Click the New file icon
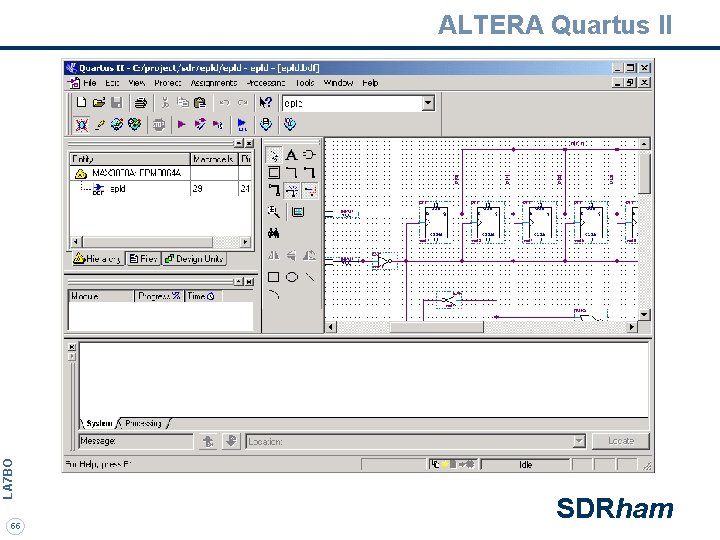 (81, 102)
